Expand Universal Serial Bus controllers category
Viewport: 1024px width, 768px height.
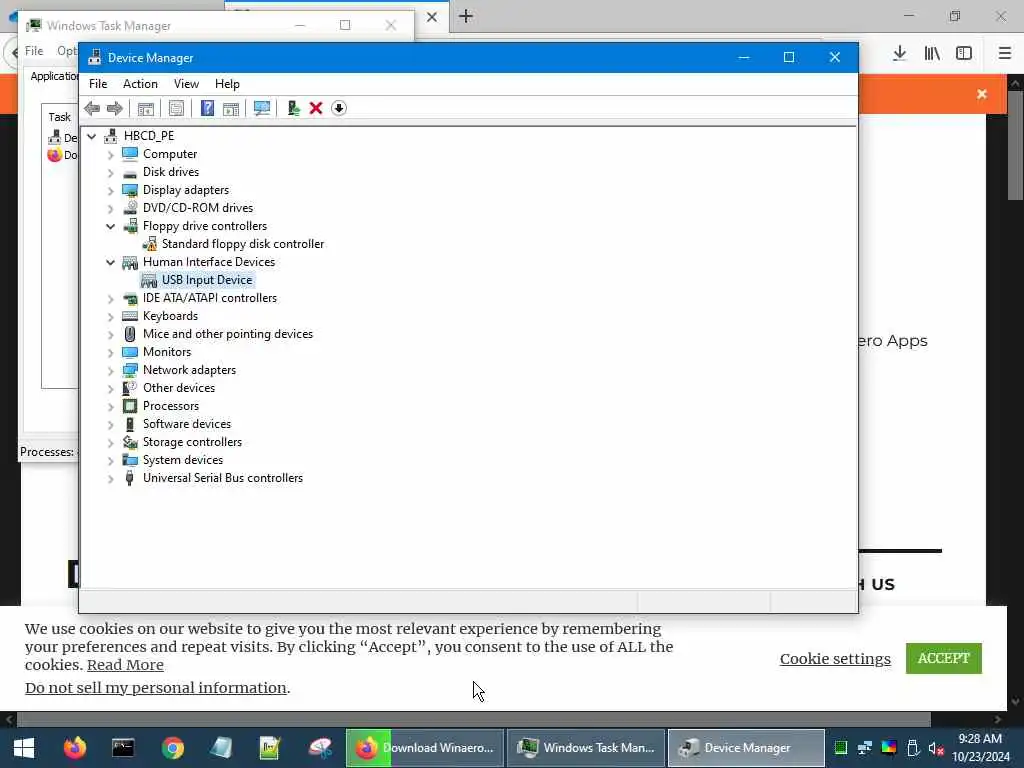[x=110, y=479]
